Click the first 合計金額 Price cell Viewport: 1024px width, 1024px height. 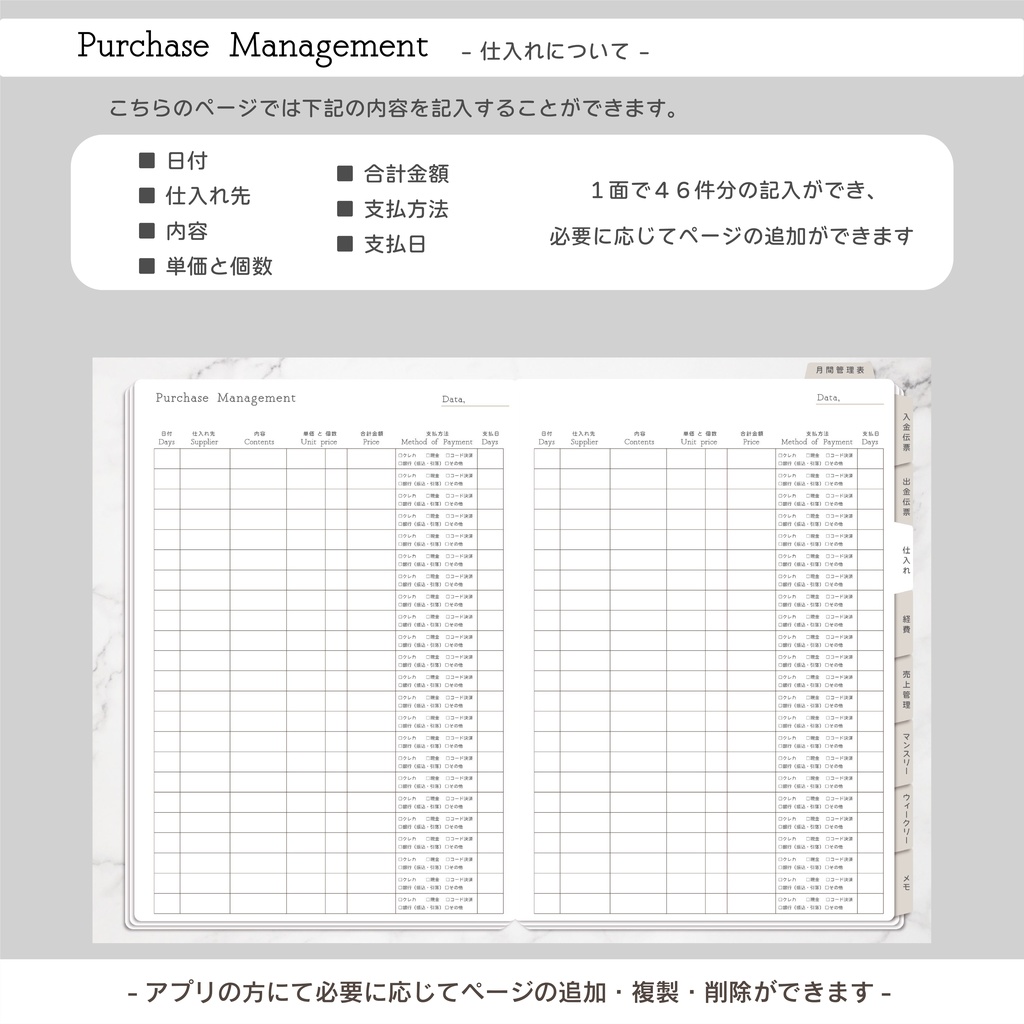(369, 460)
